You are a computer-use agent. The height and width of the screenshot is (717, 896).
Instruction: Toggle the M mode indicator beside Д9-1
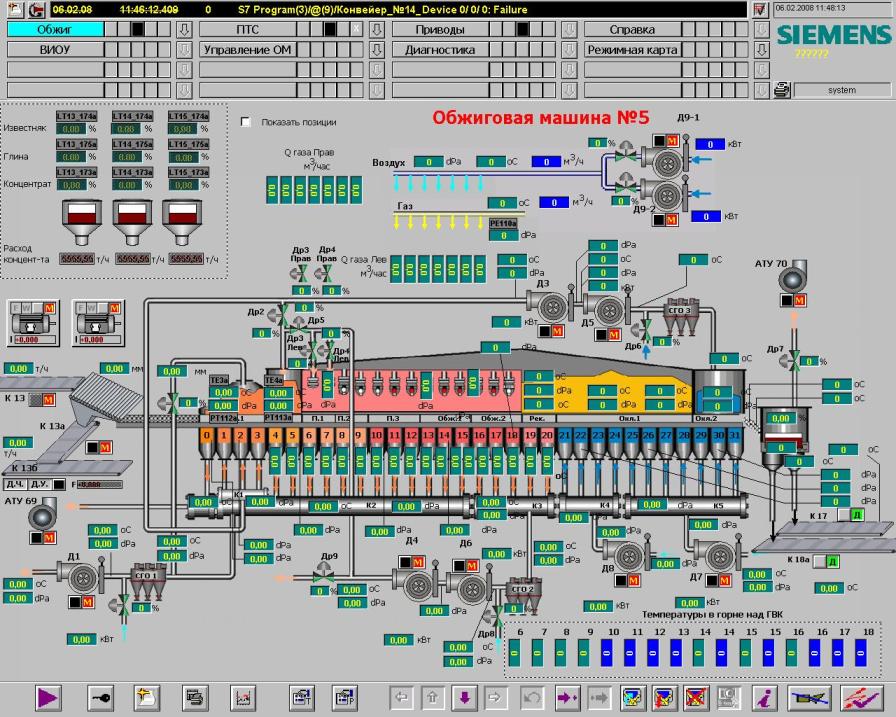click(x=671, y=141)
